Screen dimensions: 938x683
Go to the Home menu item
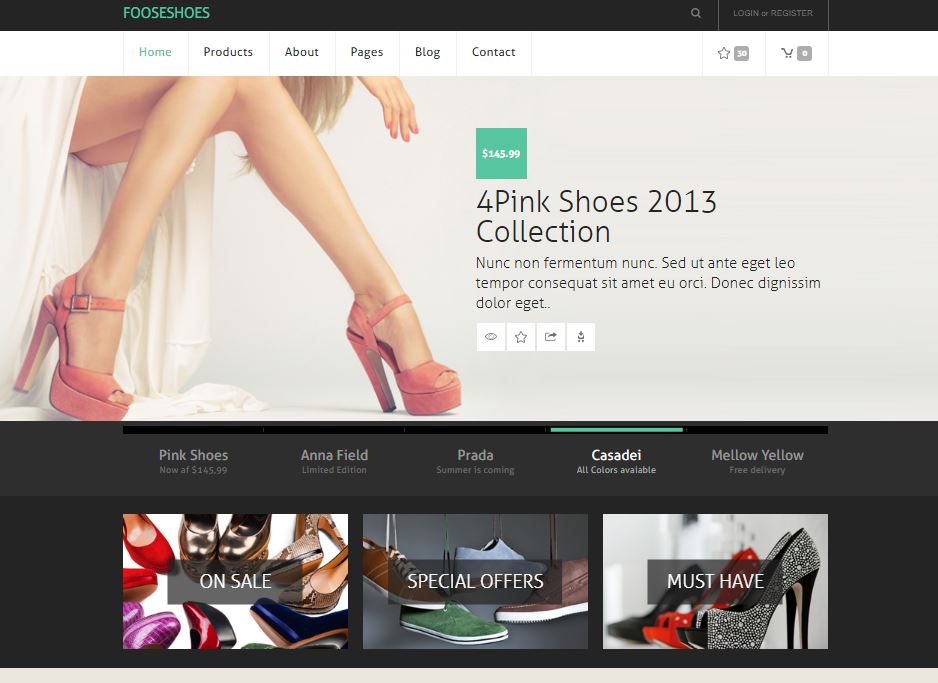[156, 53]
